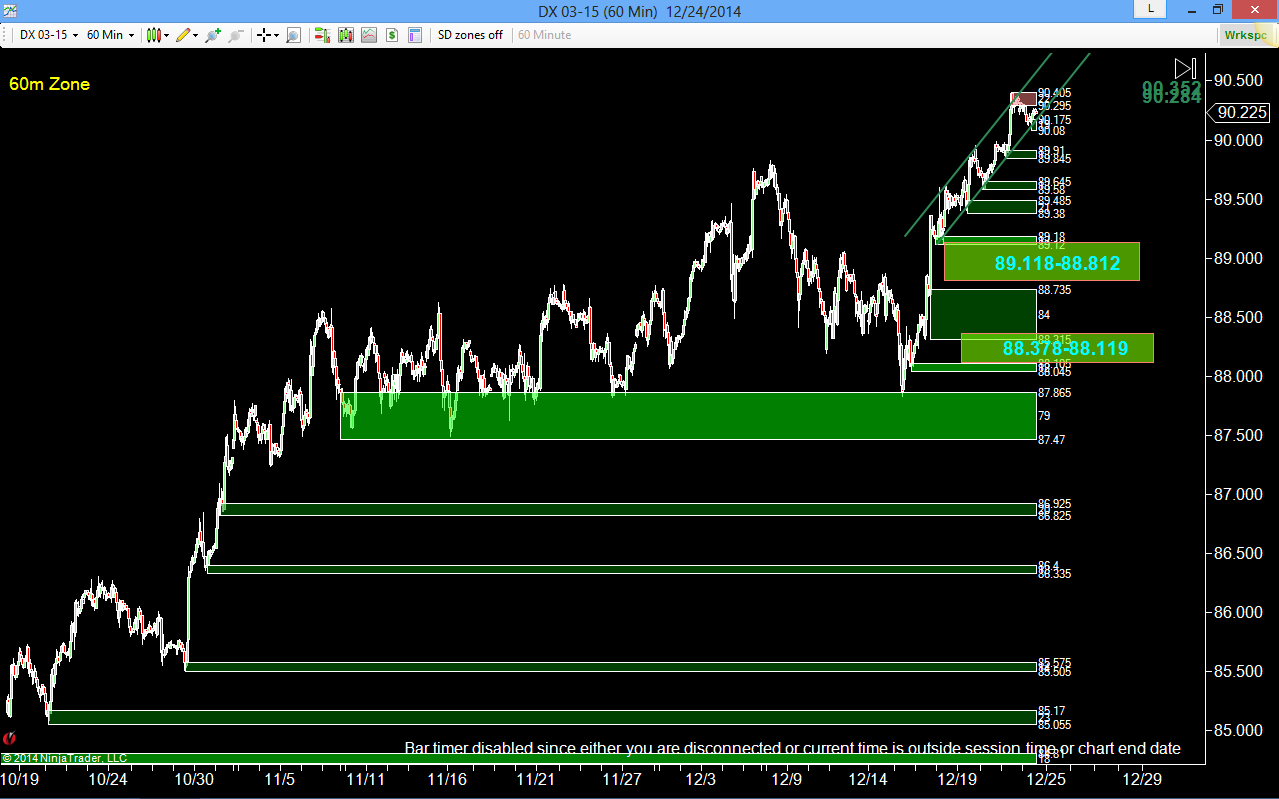The height and width of the screenshot is (799, 1279).
Task: Expand the 60 Min interval dropdown
Action: coord(110,35)
